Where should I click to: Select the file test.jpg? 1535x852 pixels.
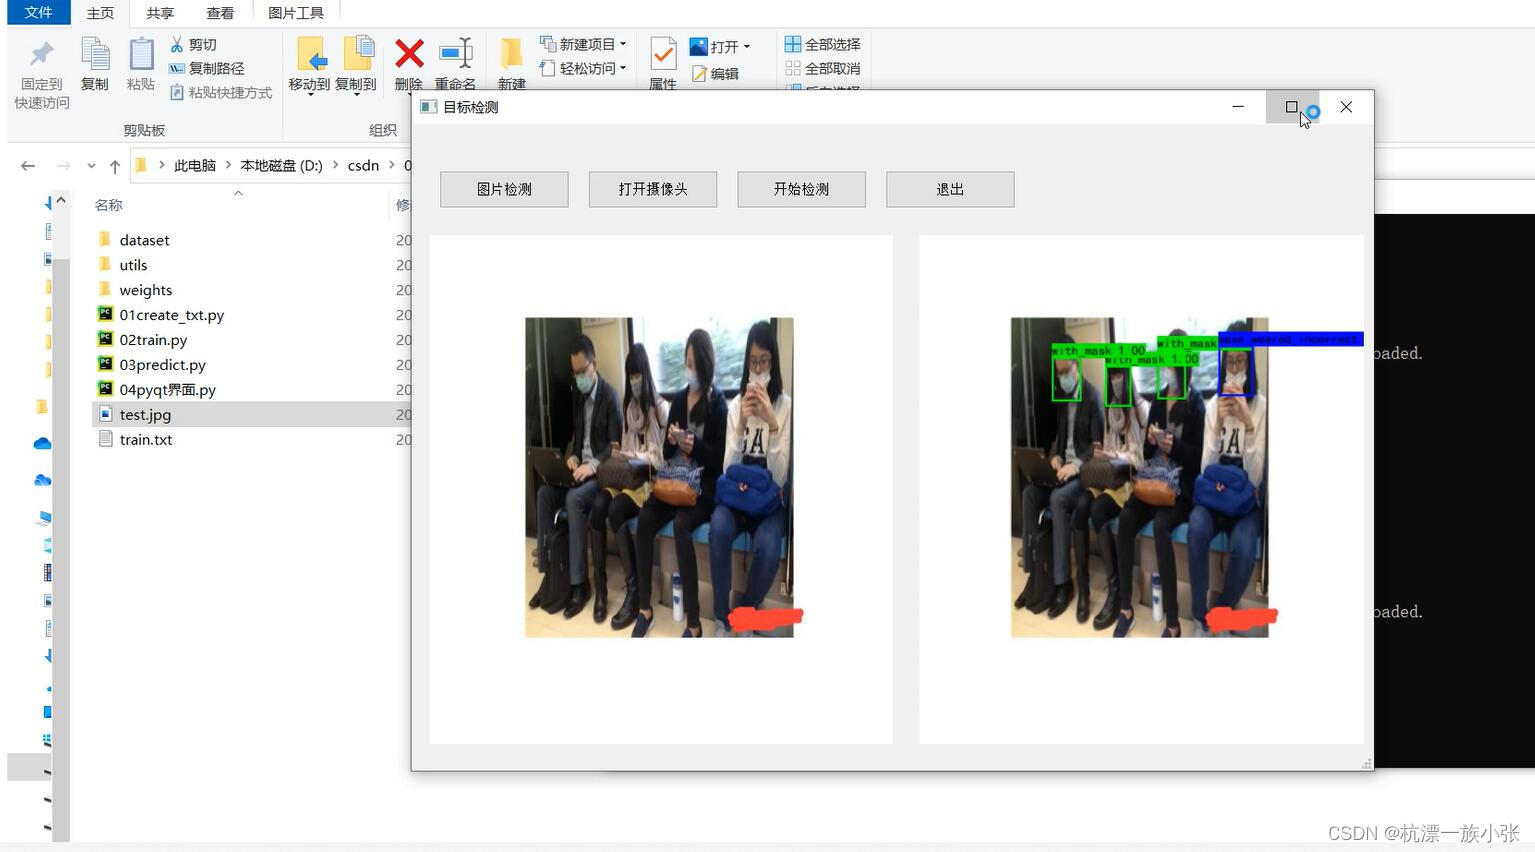click(x=145, y=415)
